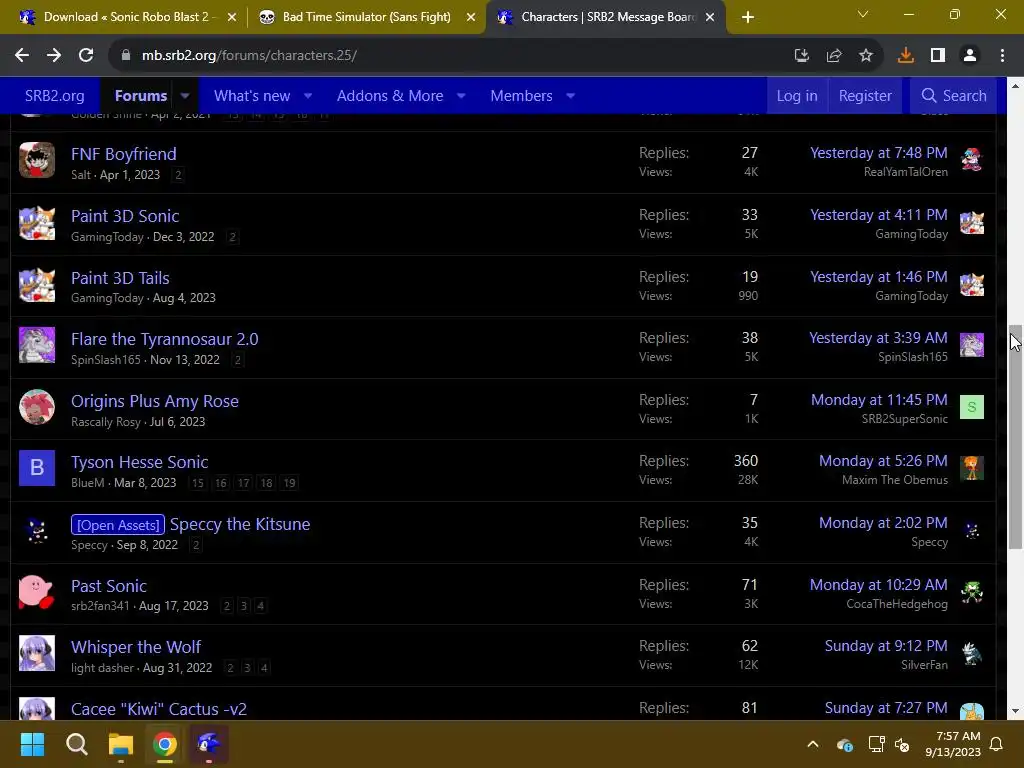
Task: Close the Bad Time Simulator tab
Action: [x=471, y=17]
